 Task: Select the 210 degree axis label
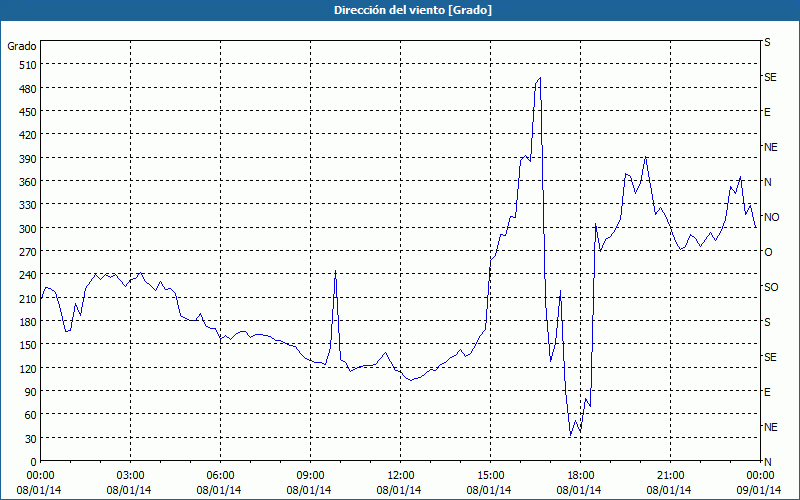[x=27, y=298]
